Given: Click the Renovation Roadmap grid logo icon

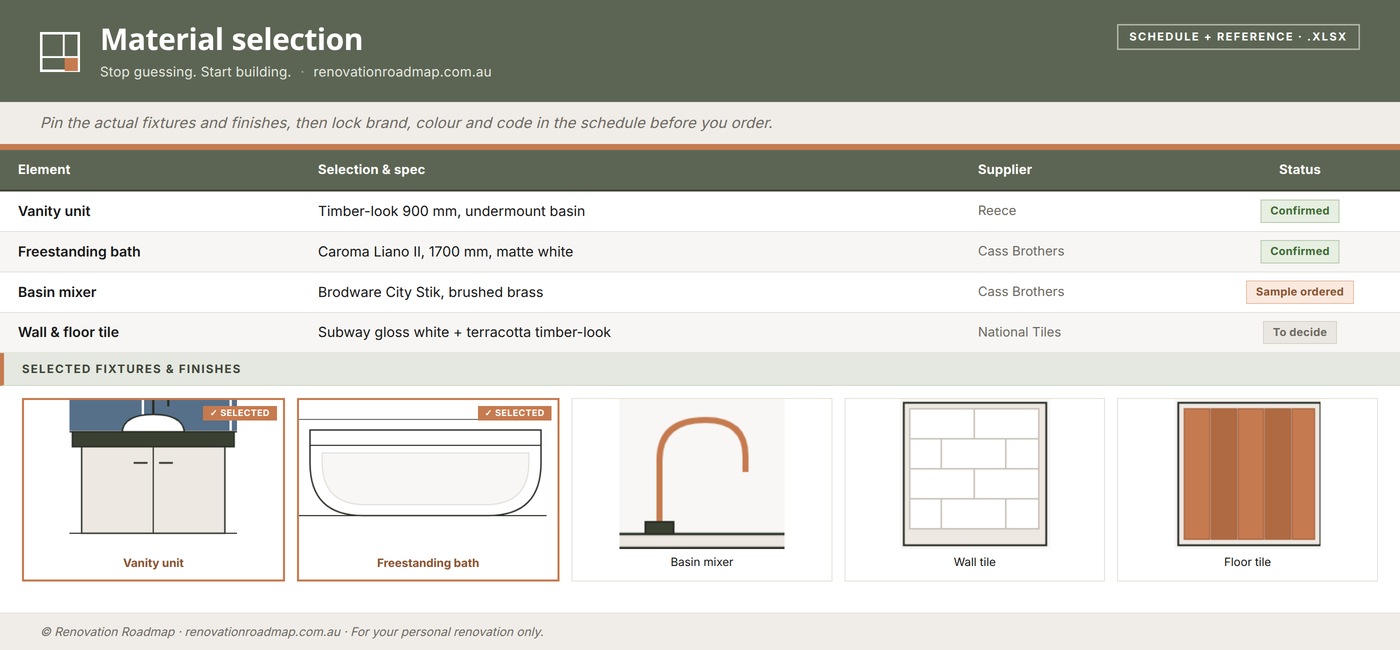Looking at the screenshot, I should coord(59,52).
